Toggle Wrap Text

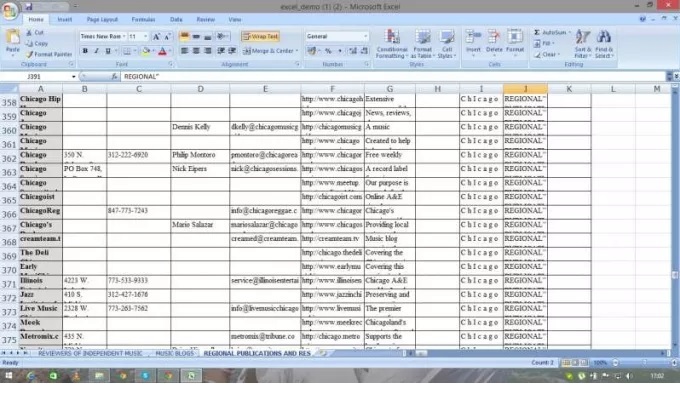click(x=261, y=36)
